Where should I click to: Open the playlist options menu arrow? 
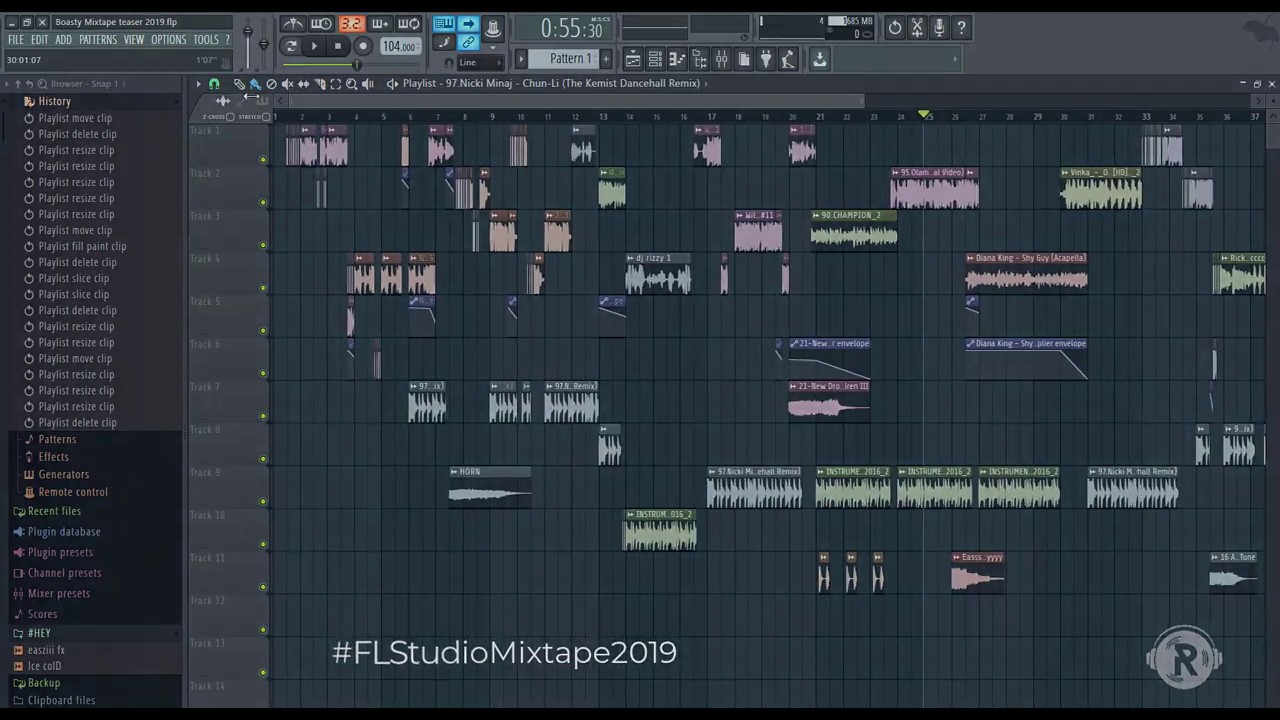(x=198, y=84)
